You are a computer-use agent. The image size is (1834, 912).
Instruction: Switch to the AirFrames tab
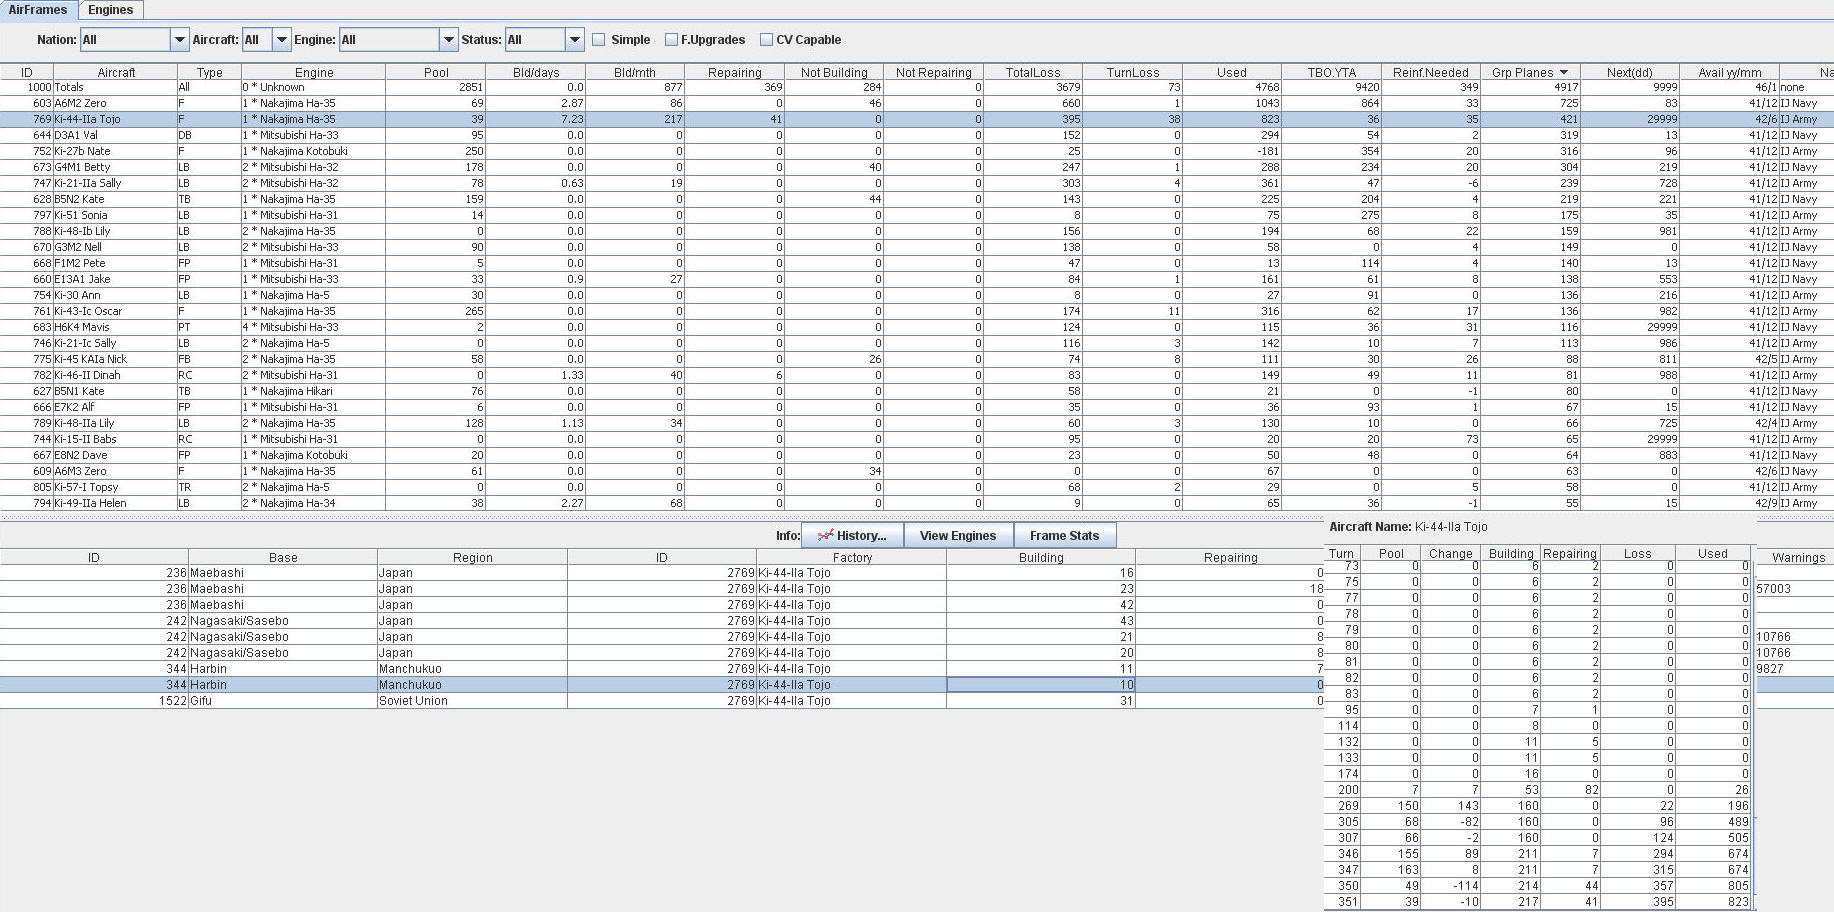38,10
